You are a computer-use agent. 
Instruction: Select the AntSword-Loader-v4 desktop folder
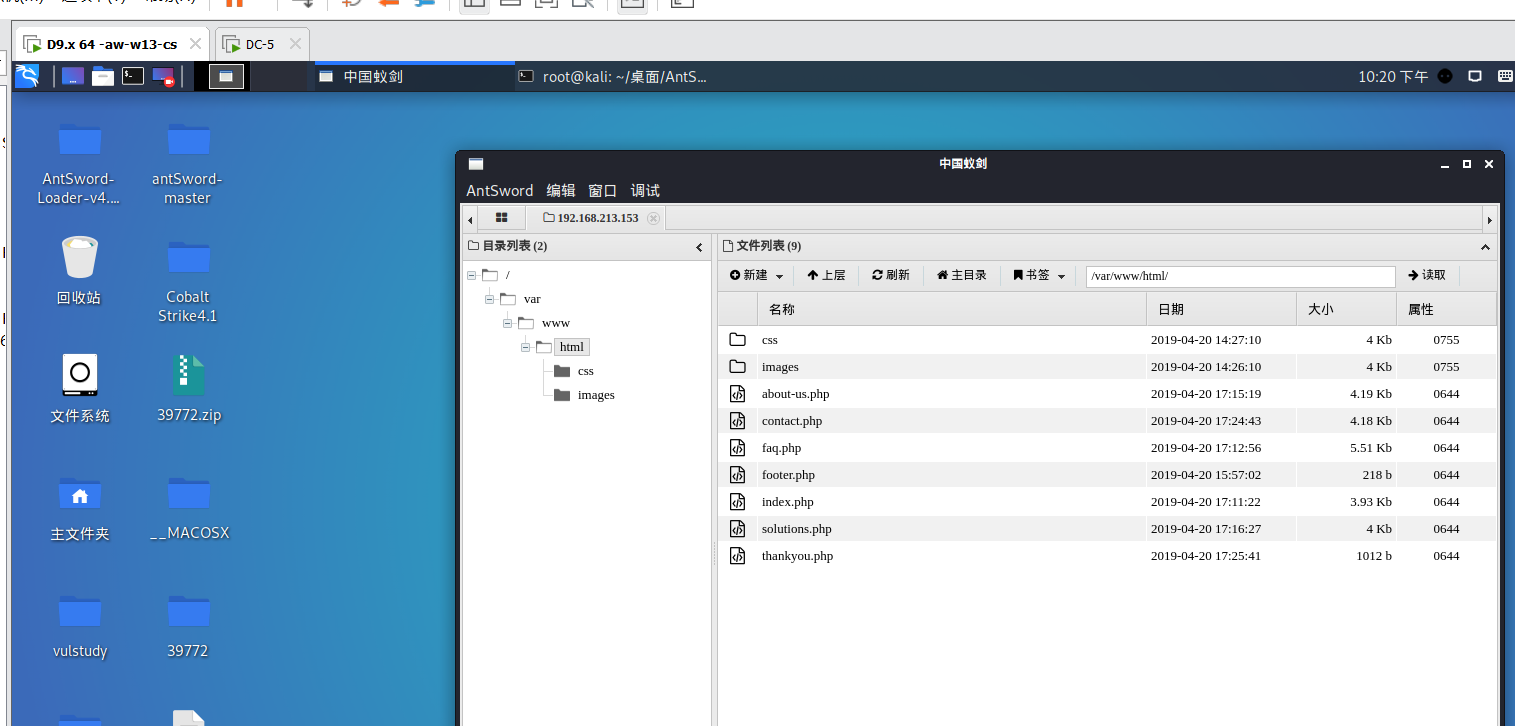(79, 162)
